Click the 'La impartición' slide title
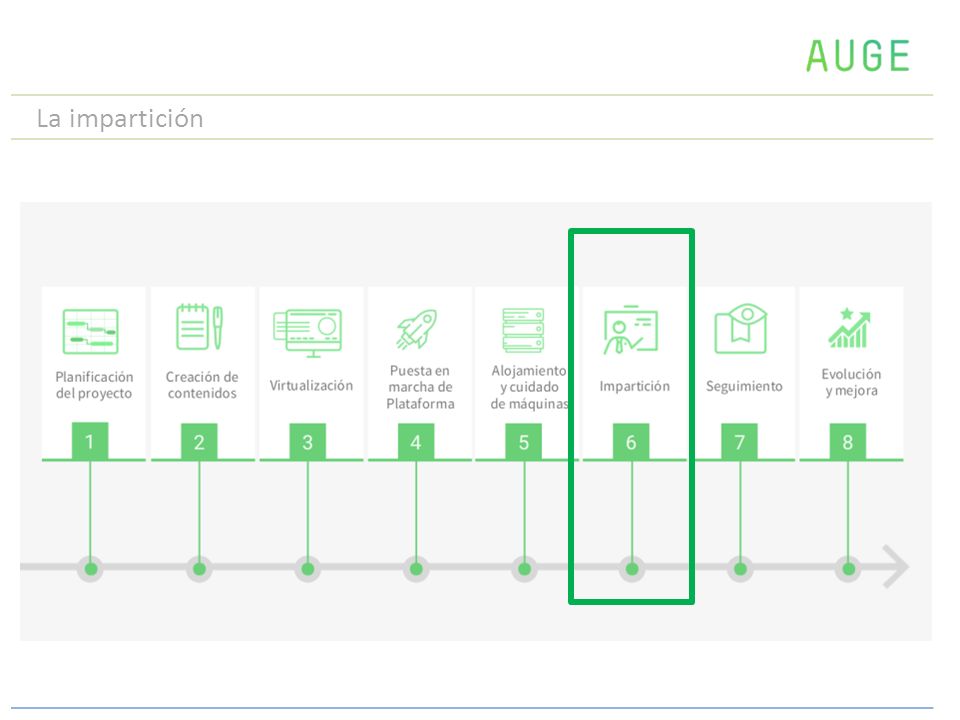The width and height of the screenshot is (960, 720). tap(120, 118)
